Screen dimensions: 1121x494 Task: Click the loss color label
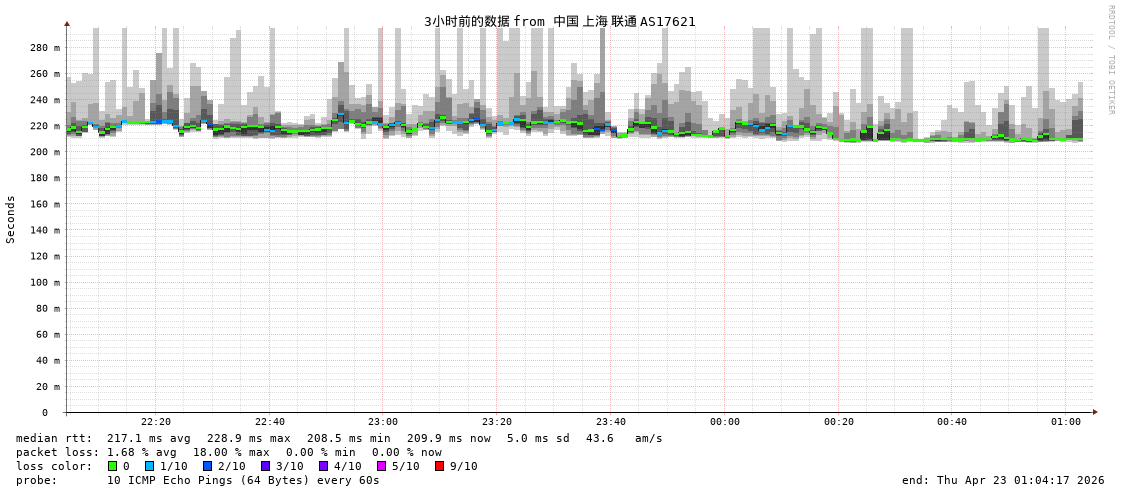click(54, 466)
